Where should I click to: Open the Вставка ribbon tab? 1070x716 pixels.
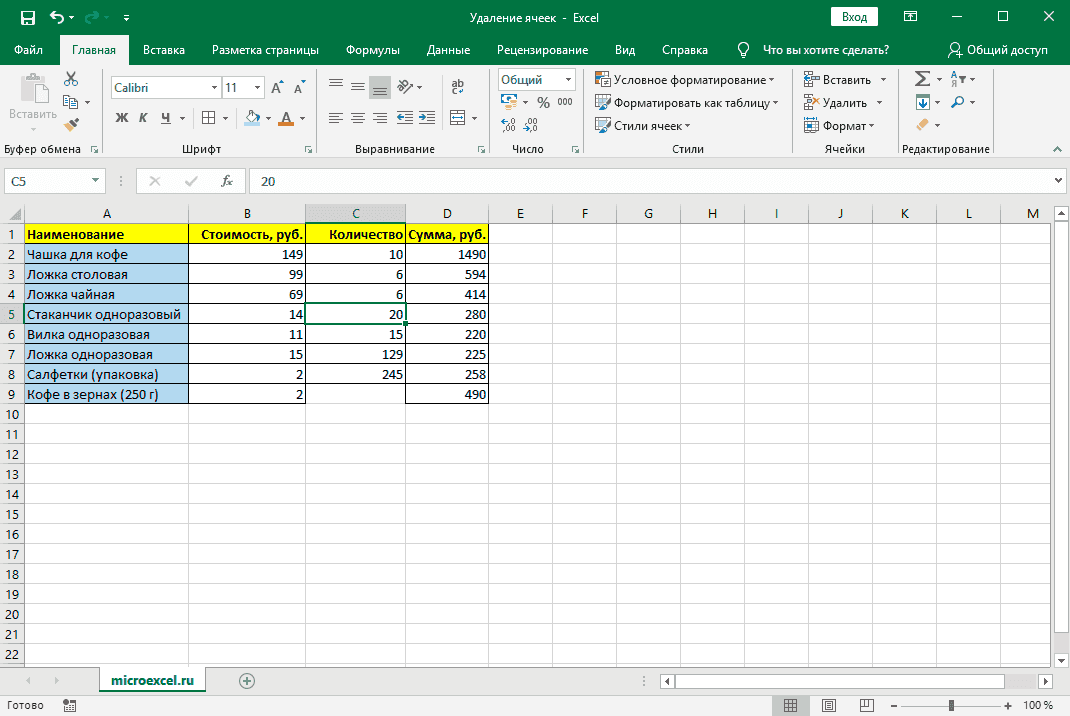point(164,50)
